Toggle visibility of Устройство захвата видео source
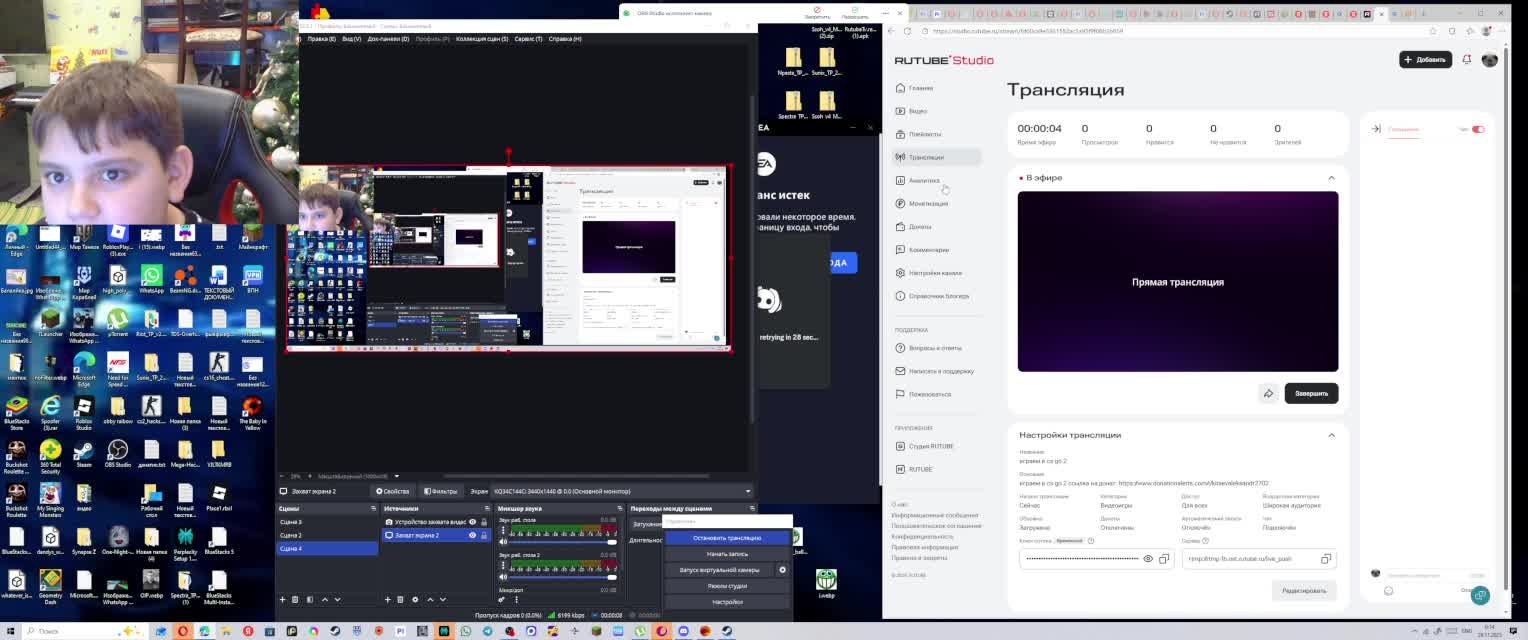 click(x=472, y=522)
